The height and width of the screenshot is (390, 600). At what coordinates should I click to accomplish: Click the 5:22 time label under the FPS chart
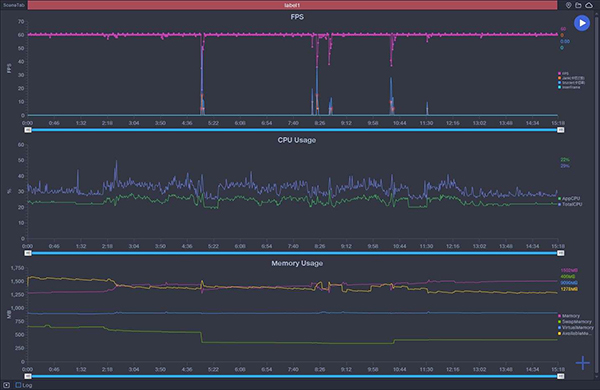tap(213, 123)
